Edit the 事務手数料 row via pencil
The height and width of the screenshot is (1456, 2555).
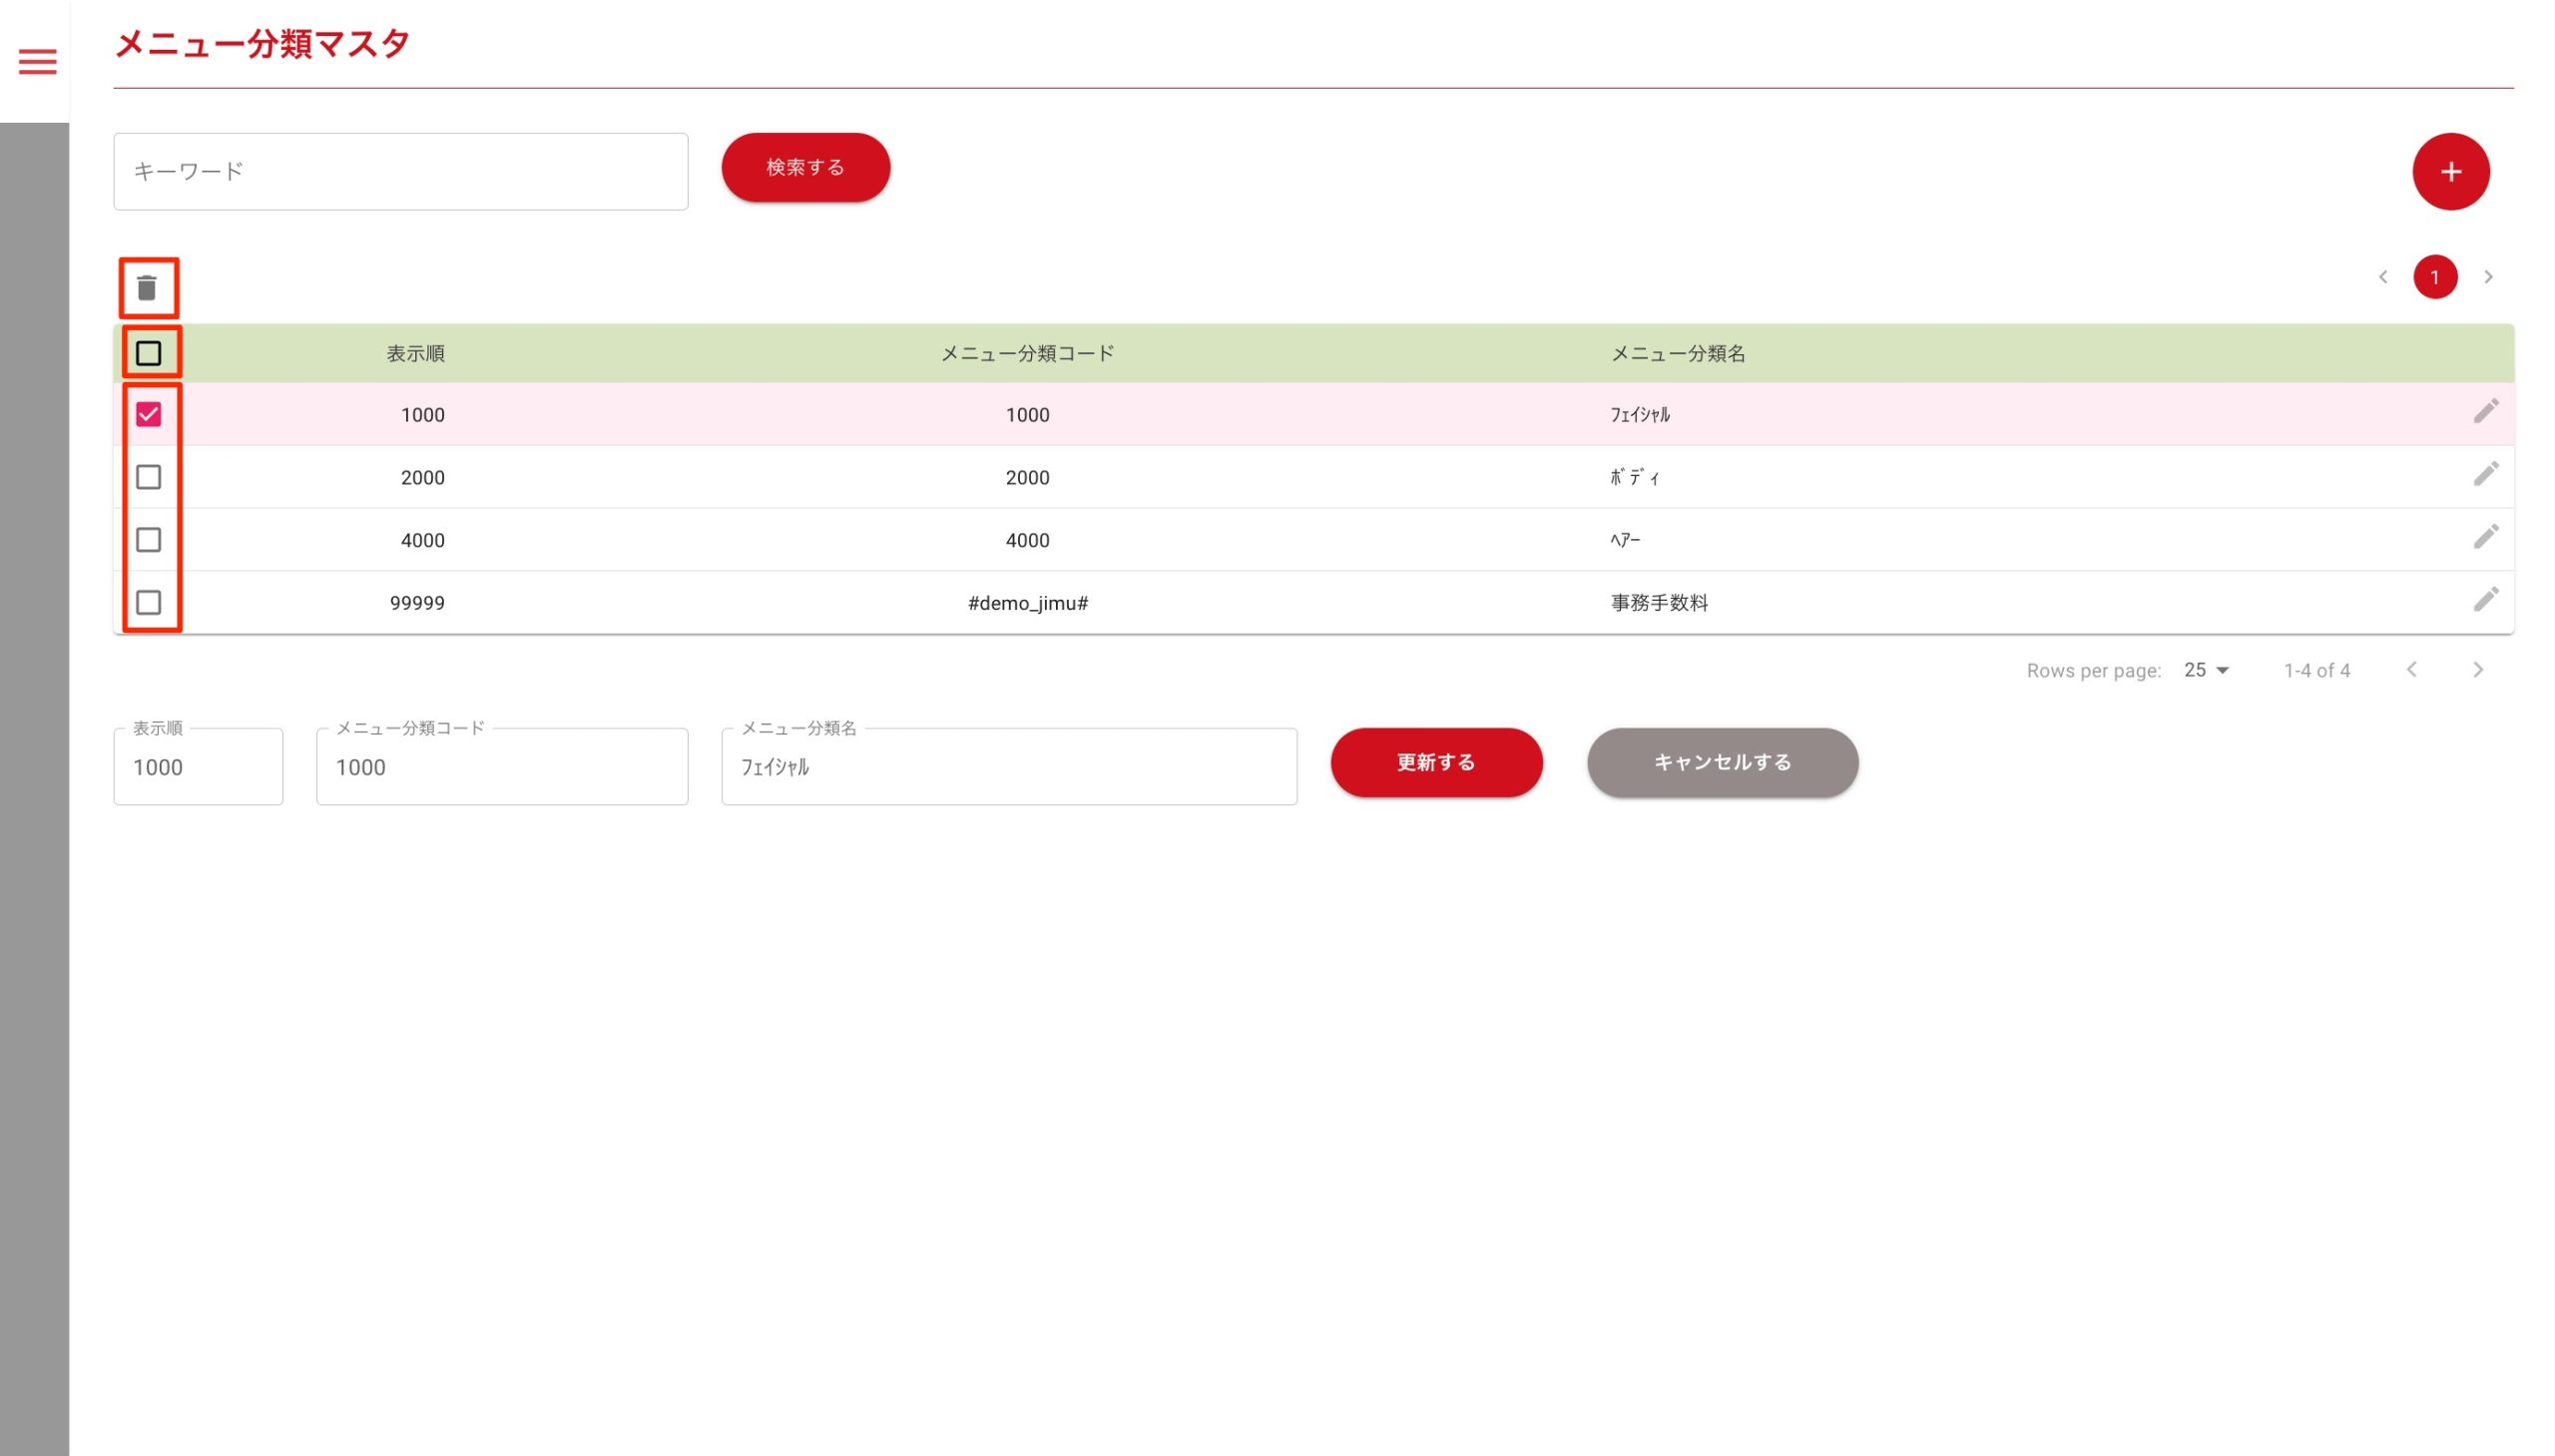click(x=2484, y=600)
